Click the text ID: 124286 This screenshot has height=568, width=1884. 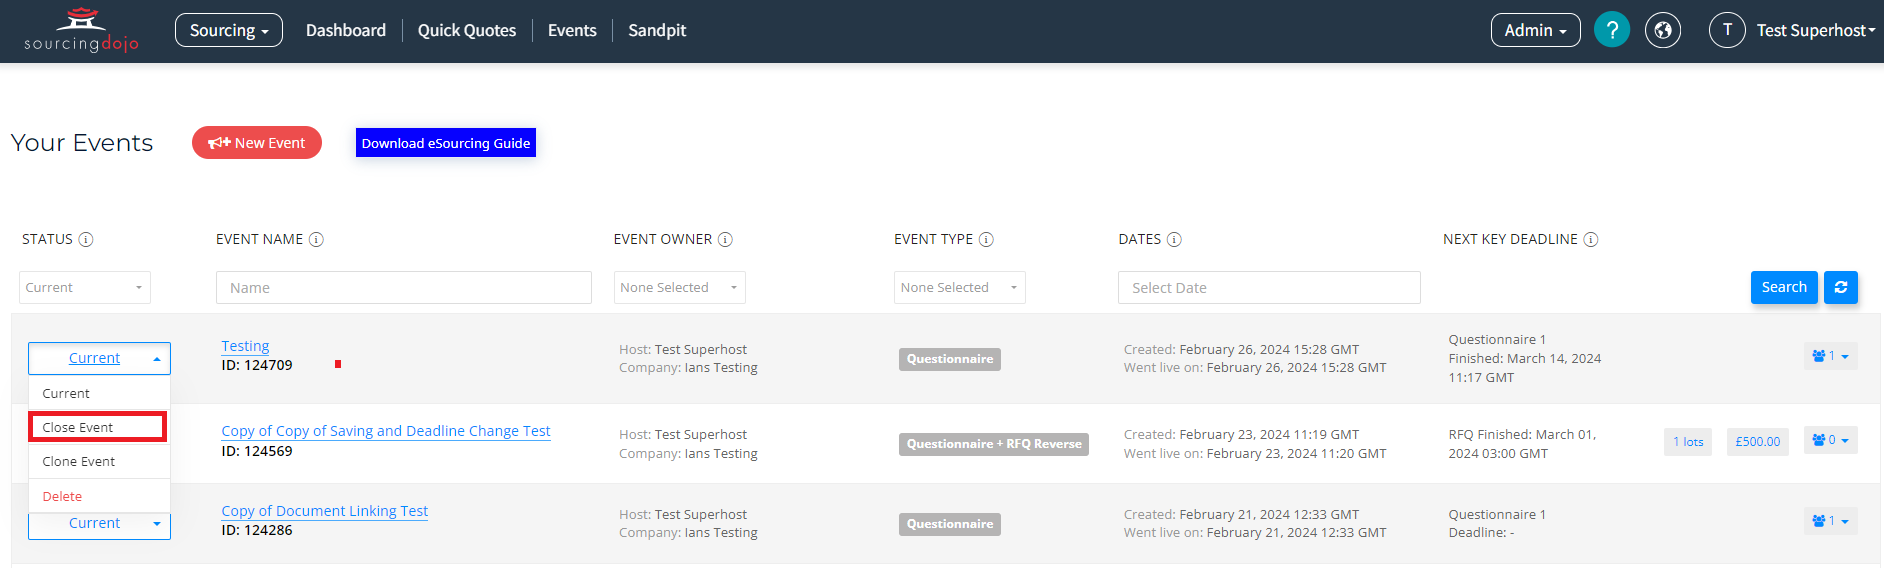click(257, 530)
